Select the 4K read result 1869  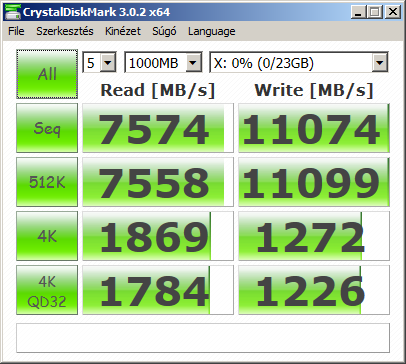[158, 236]
